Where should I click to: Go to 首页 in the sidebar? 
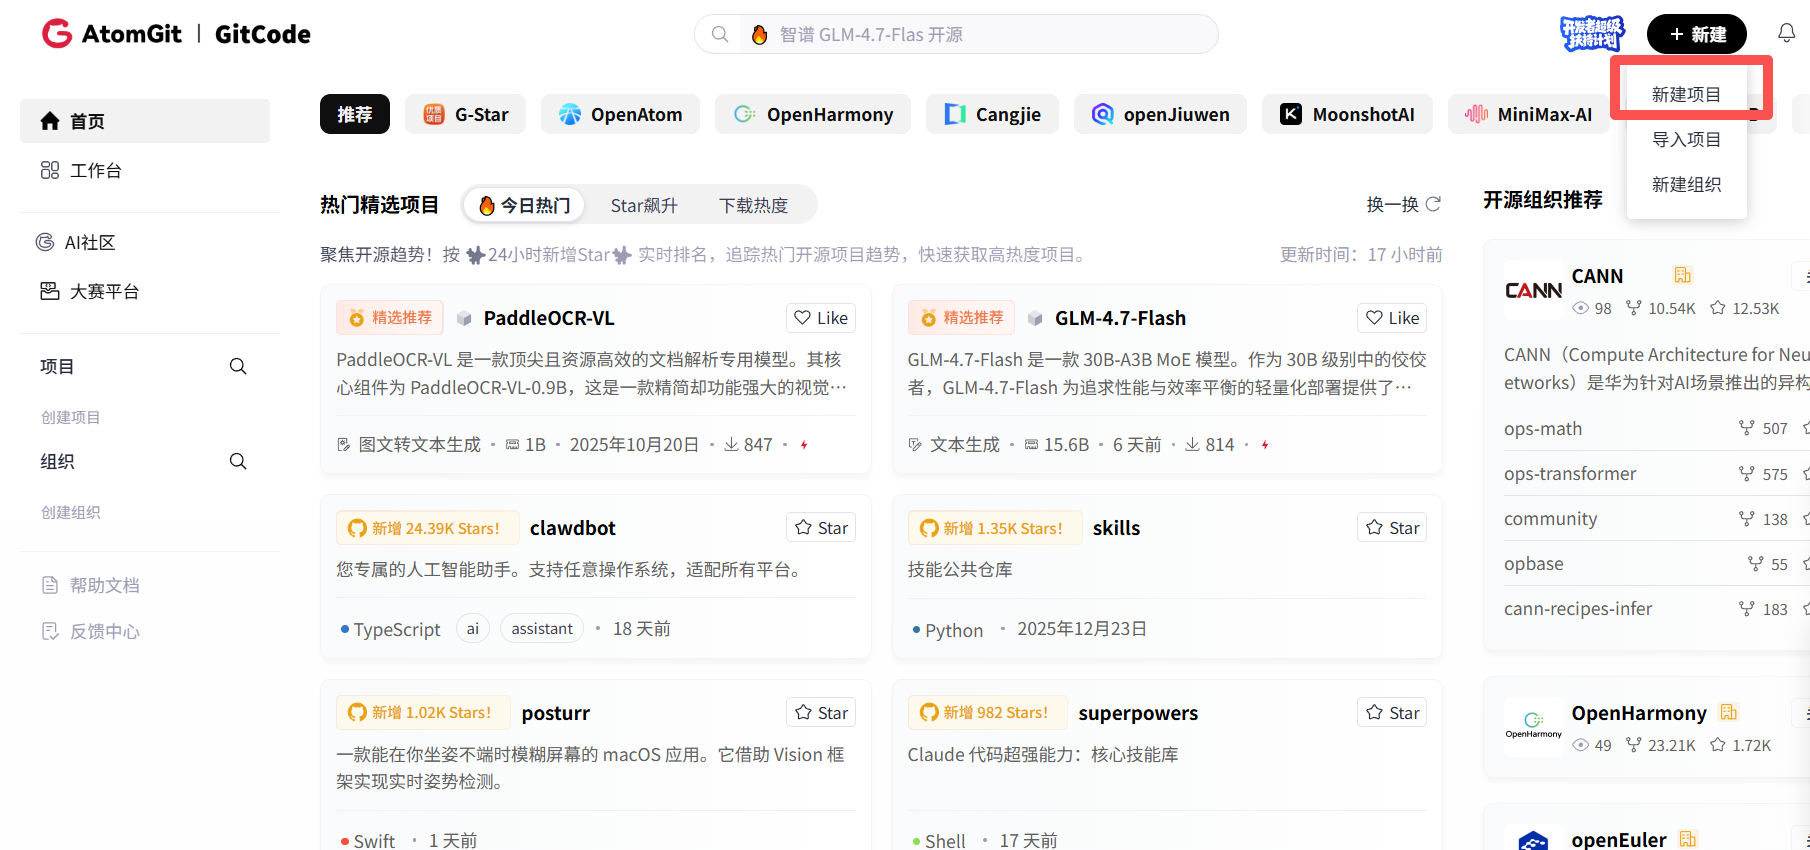point(145,121)
